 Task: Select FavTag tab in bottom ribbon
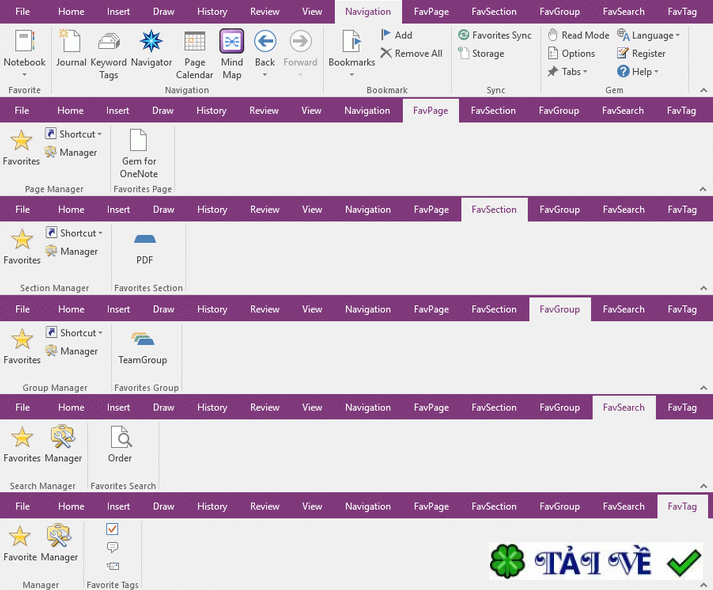(682, 506)
